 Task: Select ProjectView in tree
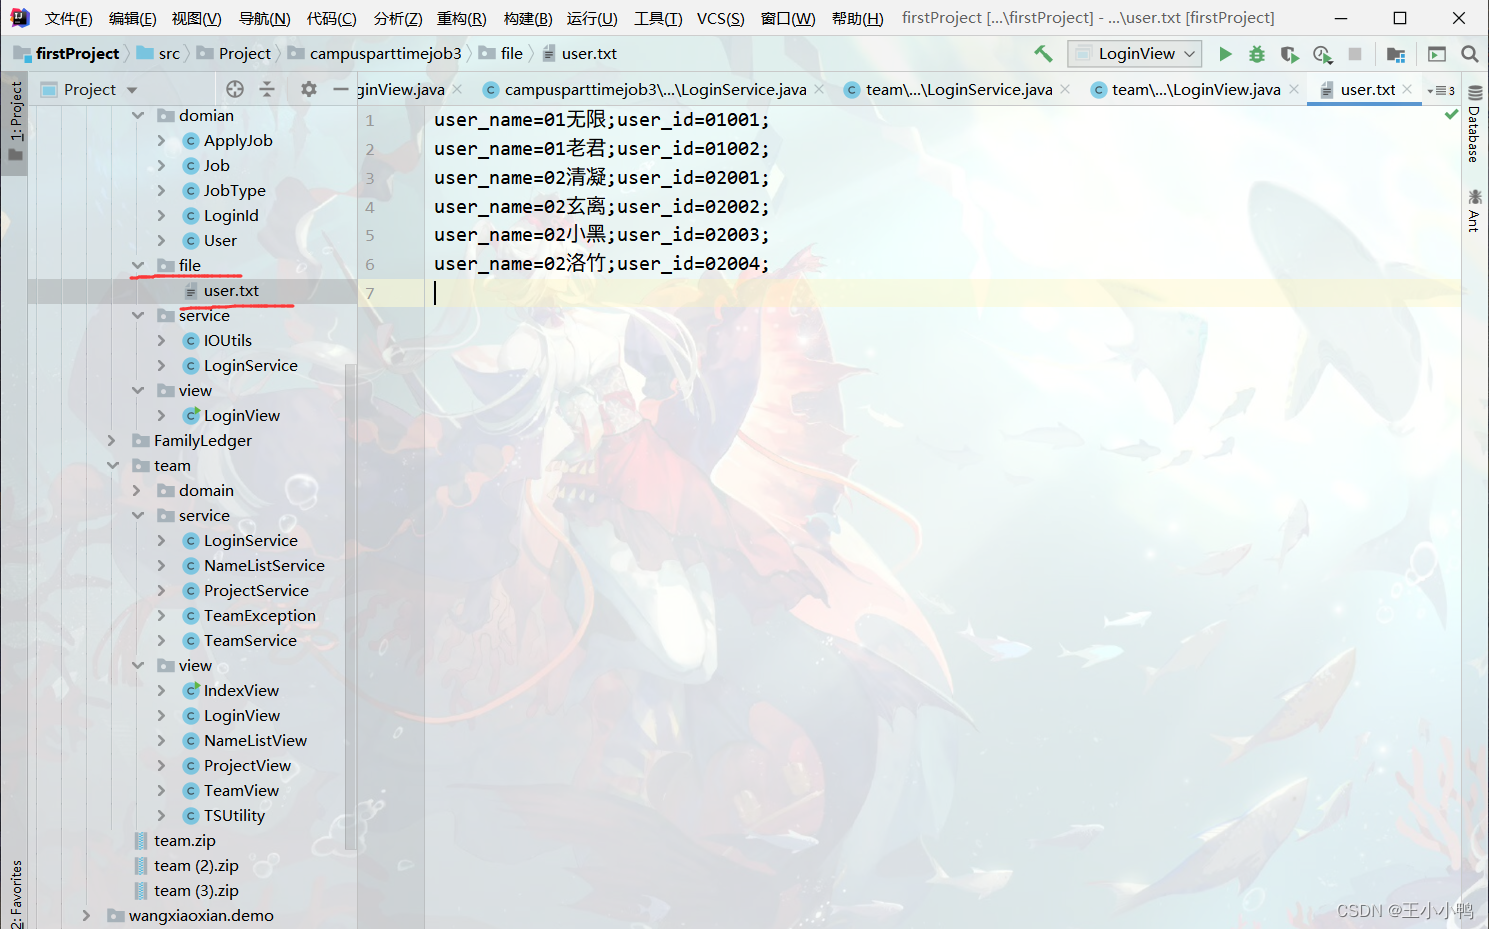pos(247,766)
